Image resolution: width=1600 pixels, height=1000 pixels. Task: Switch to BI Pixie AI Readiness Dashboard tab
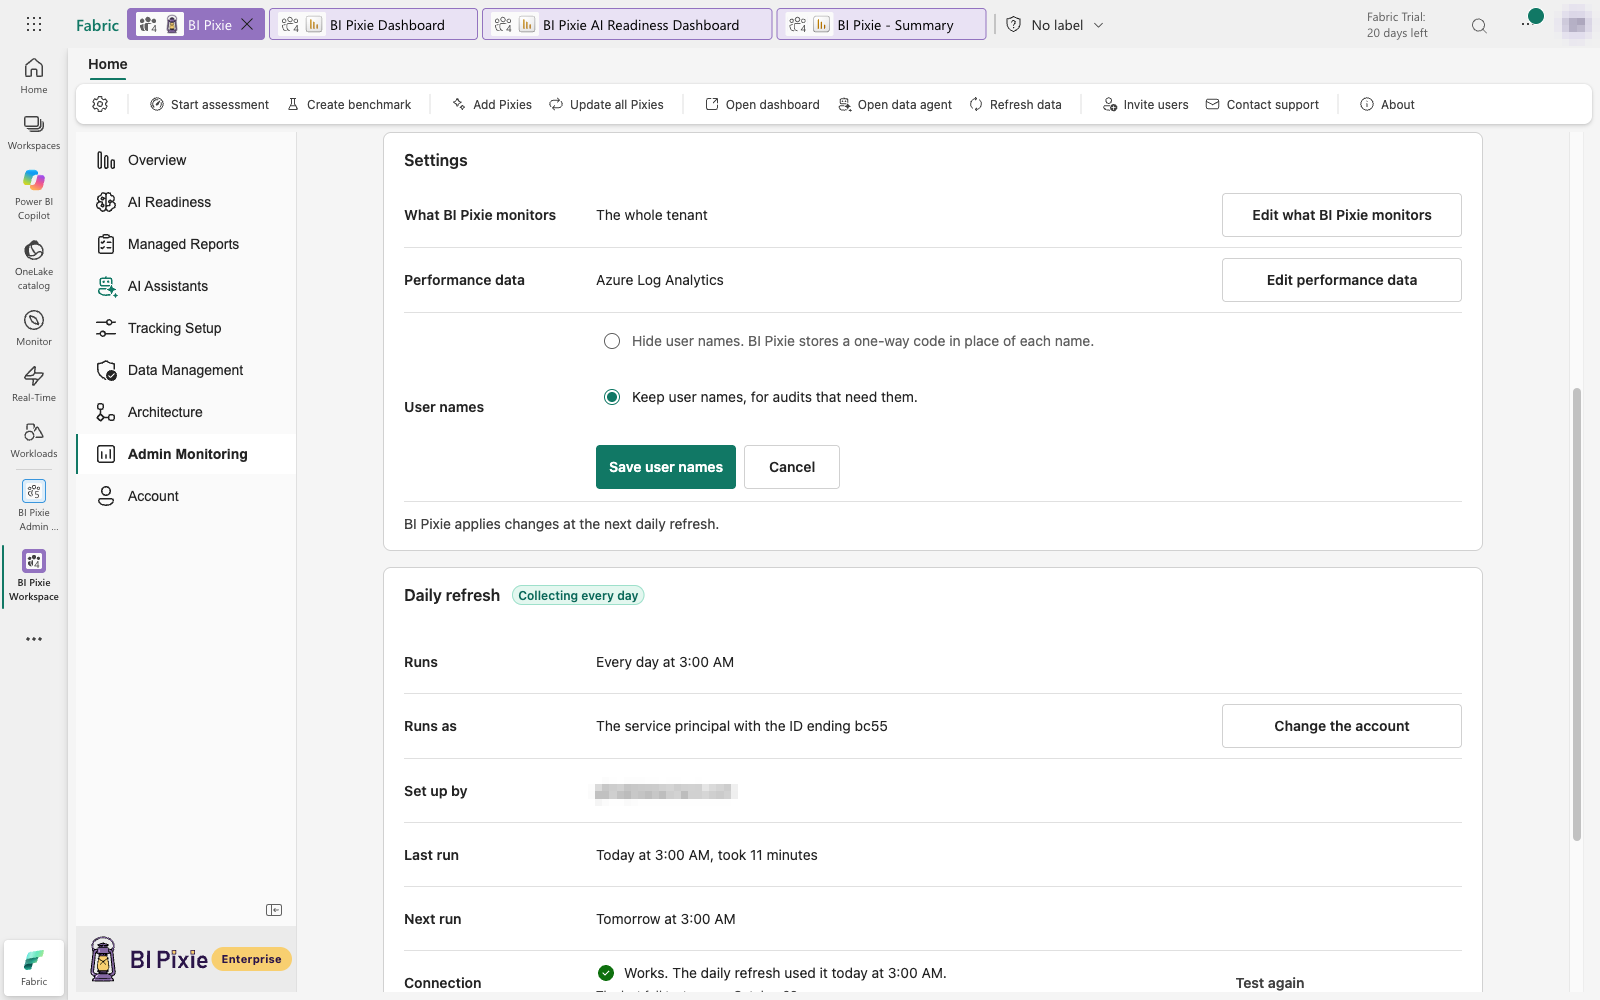(x=627, y=25)
